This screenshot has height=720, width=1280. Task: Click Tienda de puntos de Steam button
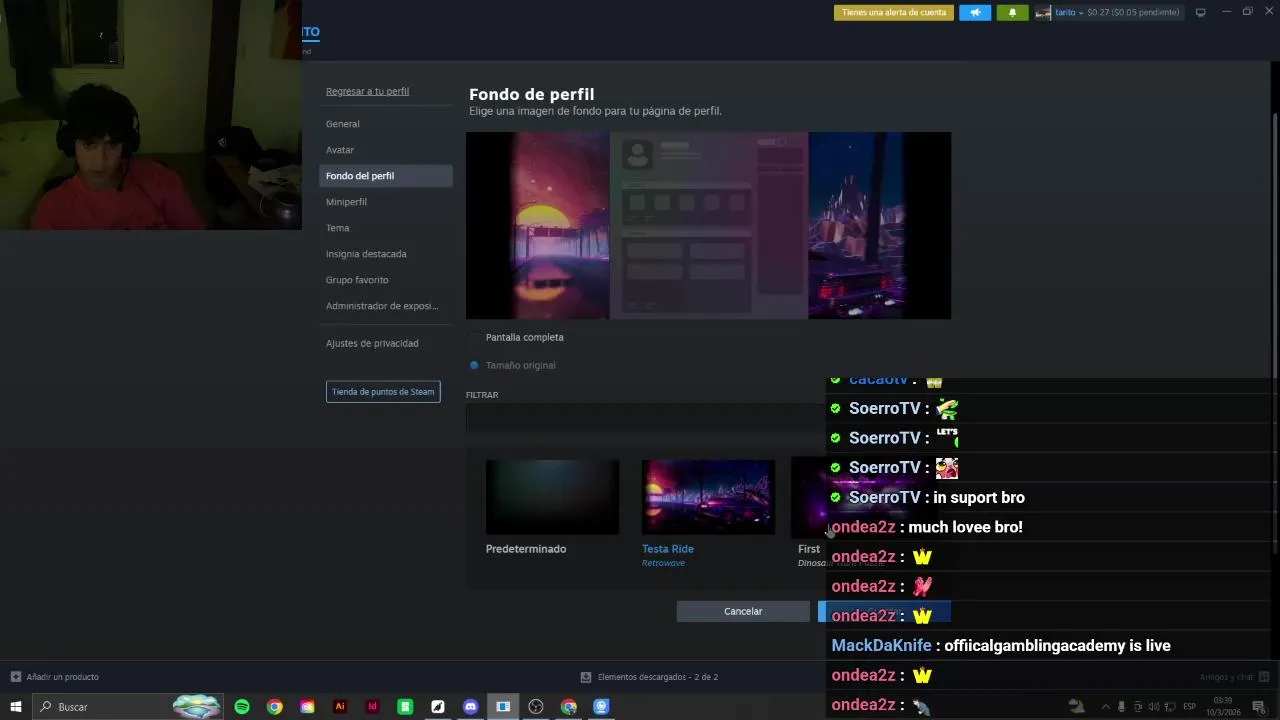[383, 392]
